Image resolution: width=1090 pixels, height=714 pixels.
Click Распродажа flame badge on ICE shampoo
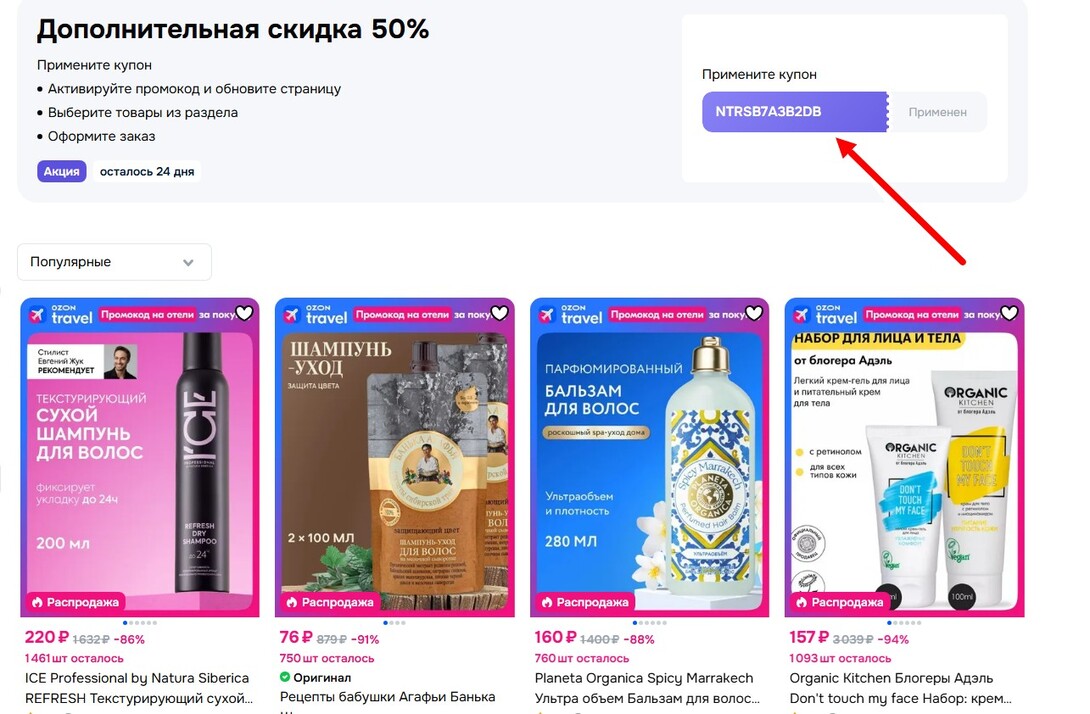(75, 602)
